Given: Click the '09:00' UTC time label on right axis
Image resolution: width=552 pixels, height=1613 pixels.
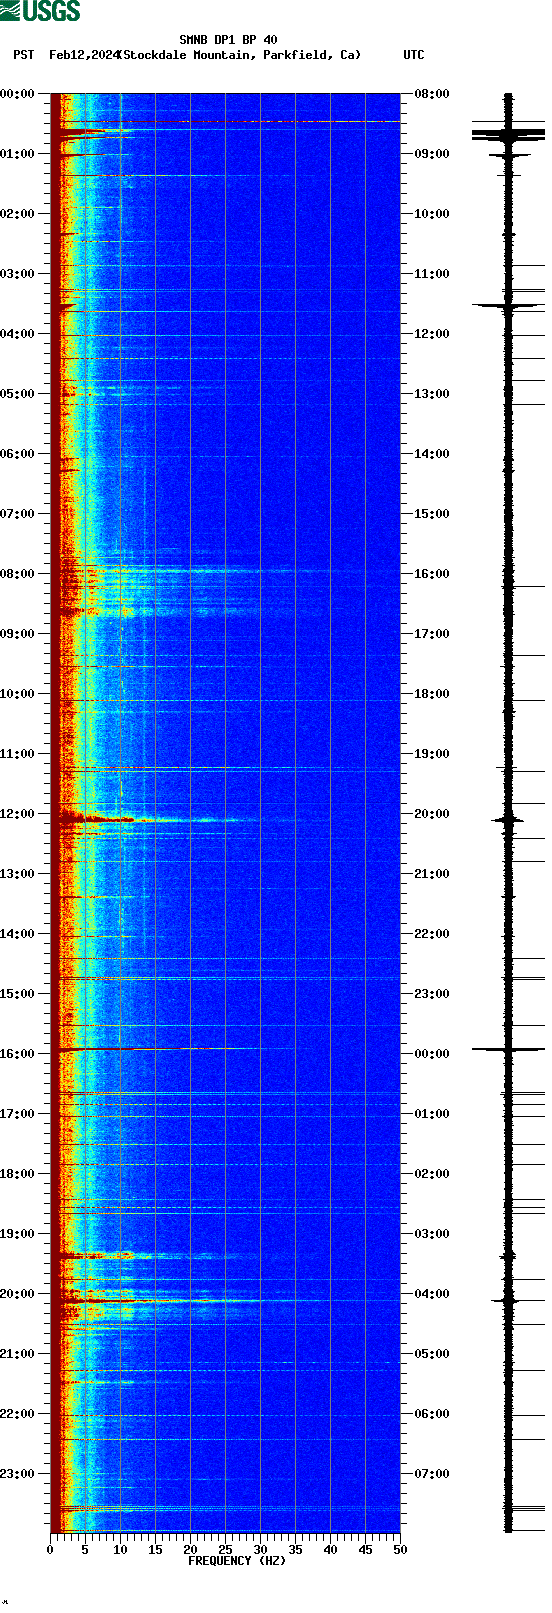Looking at the screenshot, I should [x=432, y=154].
